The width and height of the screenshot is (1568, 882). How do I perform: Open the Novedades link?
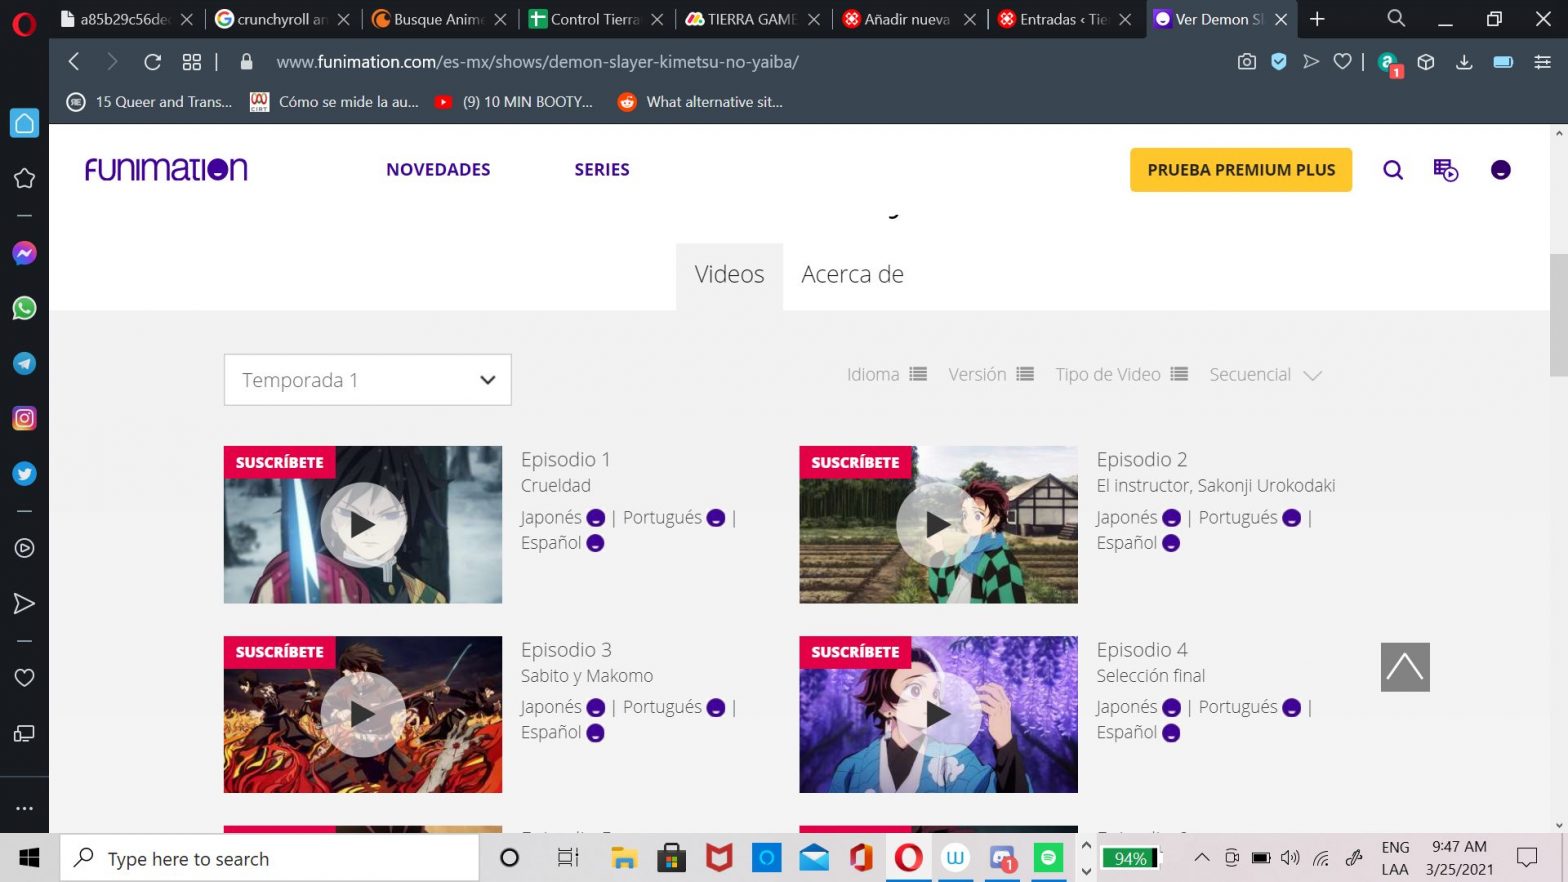(438, 170)
